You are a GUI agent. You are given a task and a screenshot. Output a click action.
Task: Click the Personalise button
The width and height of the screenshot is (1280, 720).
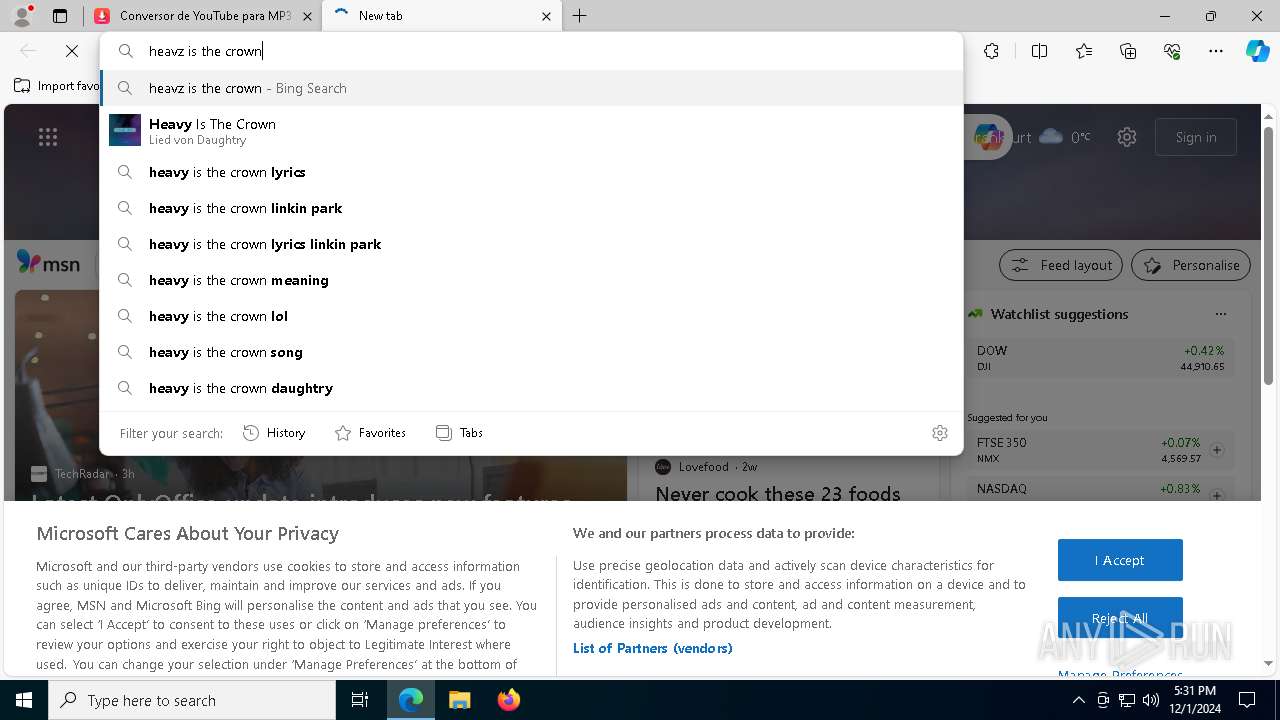[x=1191, y=265]
